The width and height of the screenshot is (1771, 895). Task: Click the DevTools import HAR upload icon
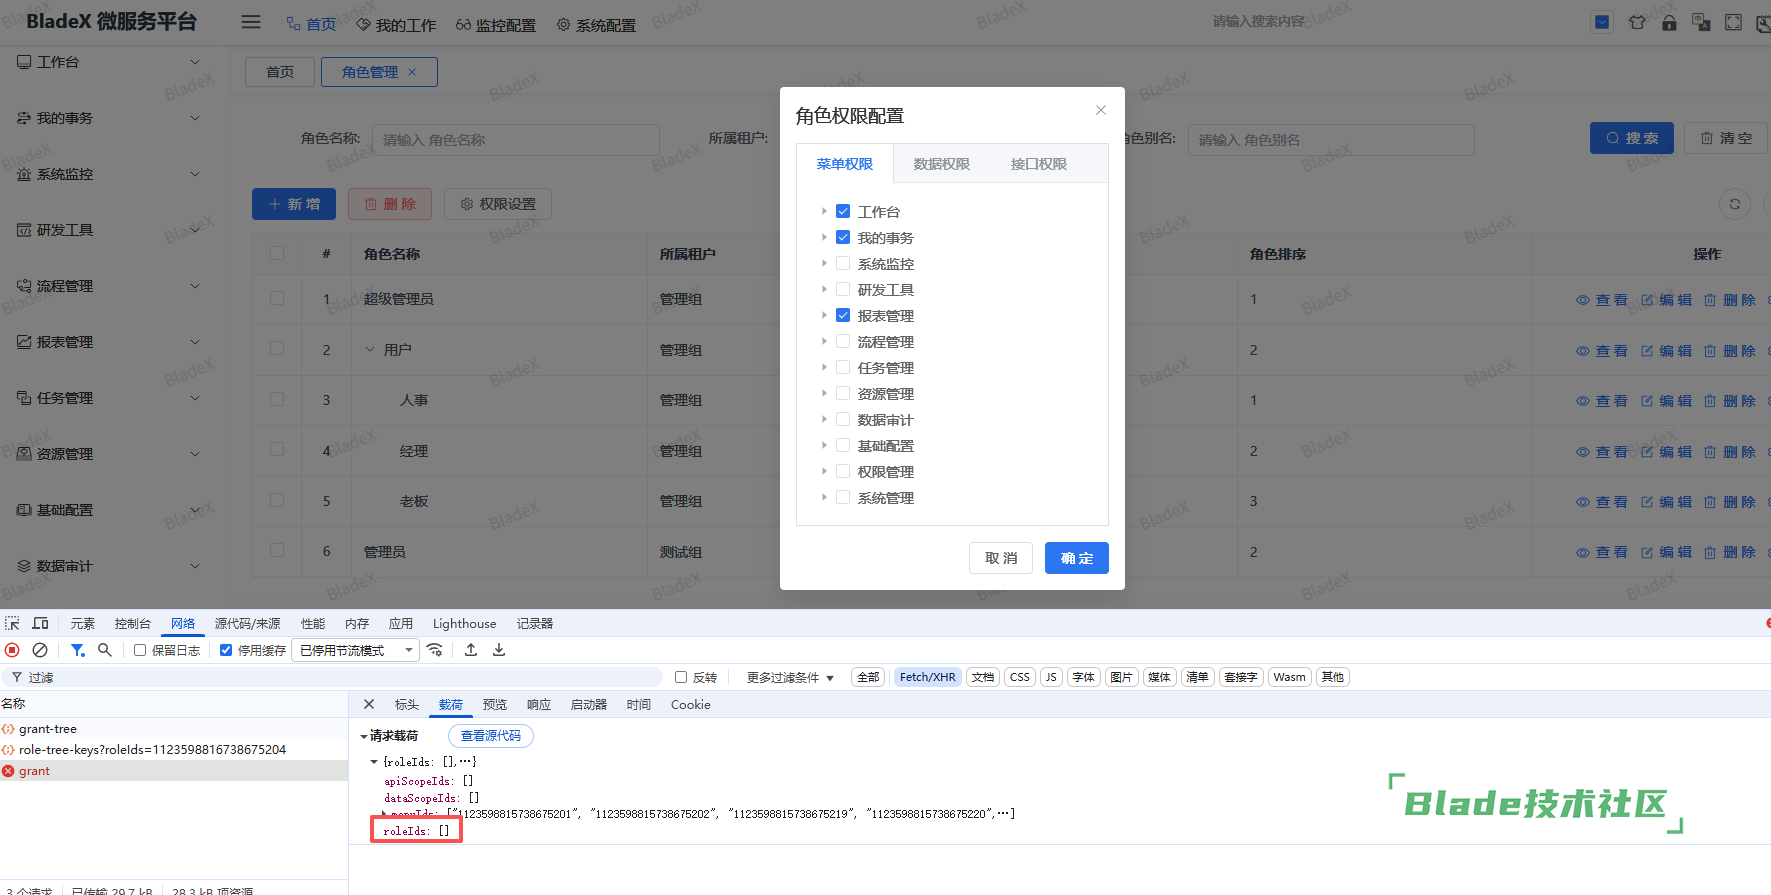click(471, 650)
